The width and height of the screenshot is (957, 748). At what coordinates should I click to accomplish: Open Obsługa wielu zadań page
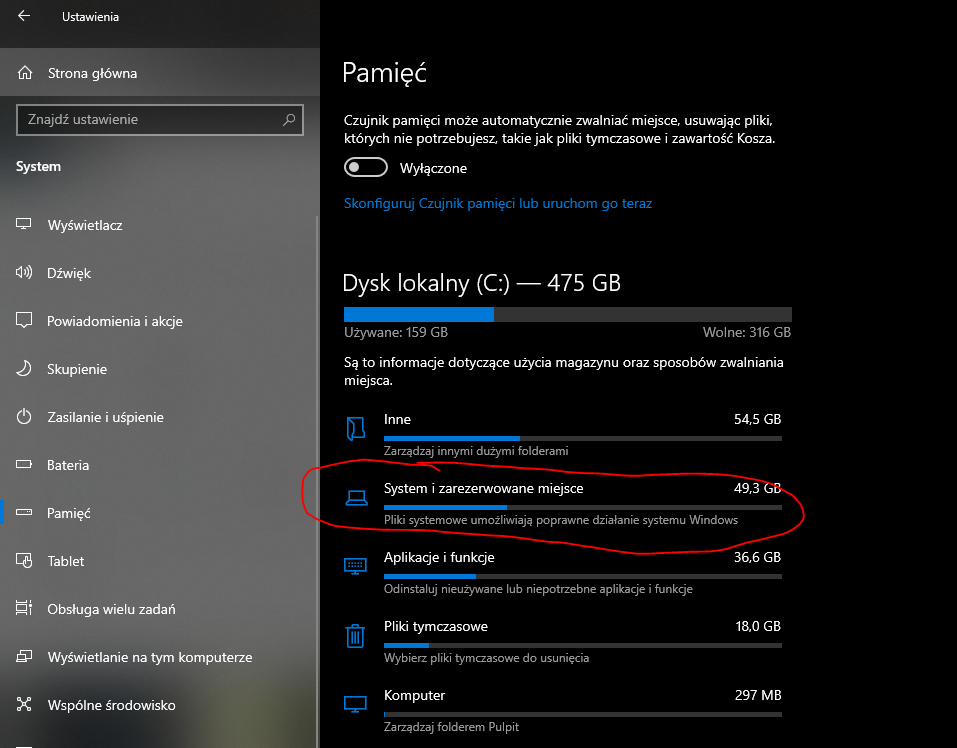coord(159,609)
